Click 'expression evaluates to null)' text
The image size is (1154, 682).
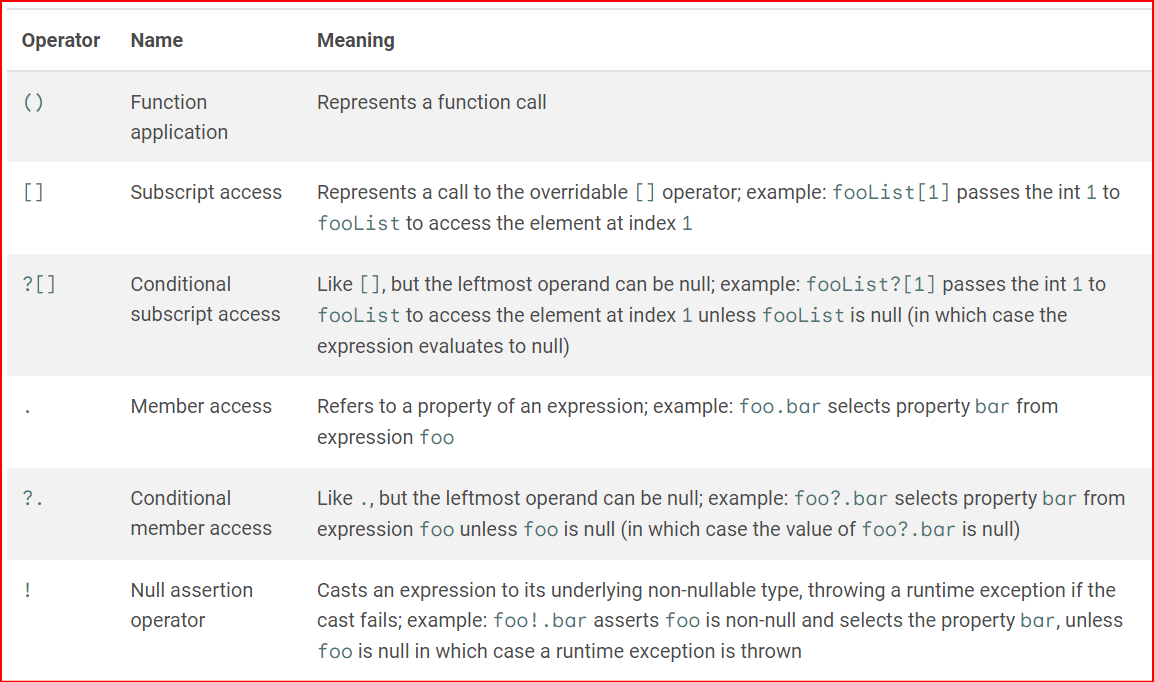point(442,346)
